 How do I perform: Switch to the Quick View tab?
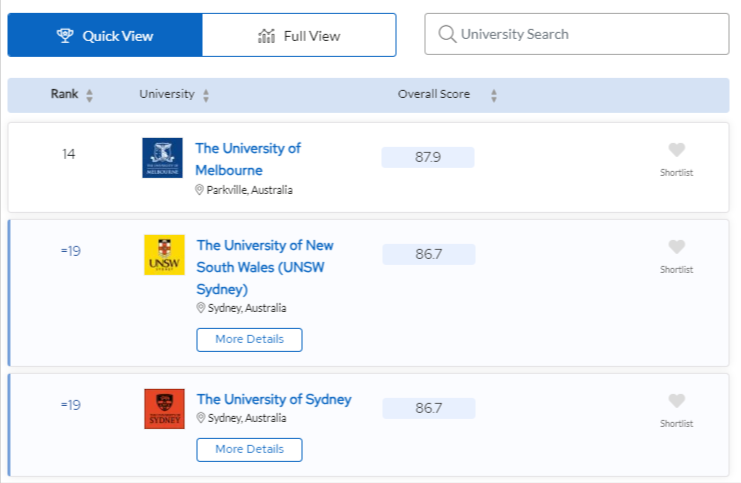[105, 35]
